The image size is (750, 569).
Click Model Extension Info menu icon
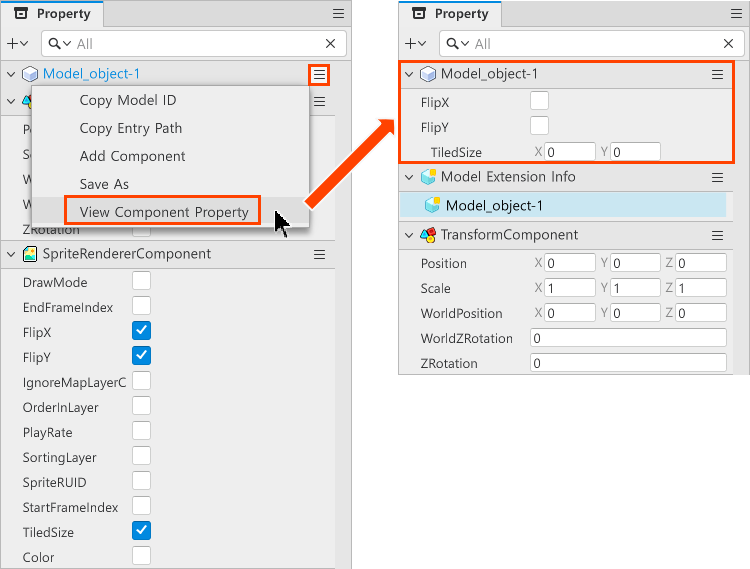click(717, 177)
